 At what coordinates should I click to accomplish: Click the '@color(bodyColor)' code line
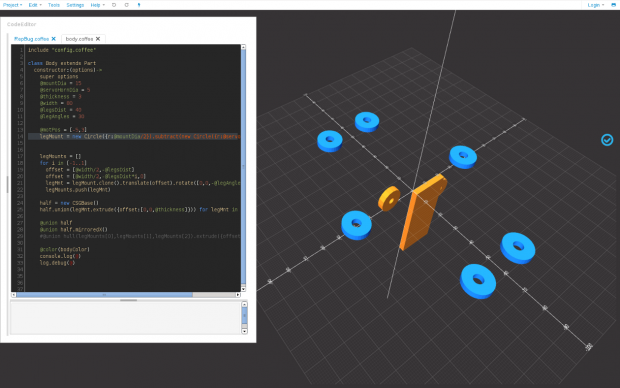(64, 250)
